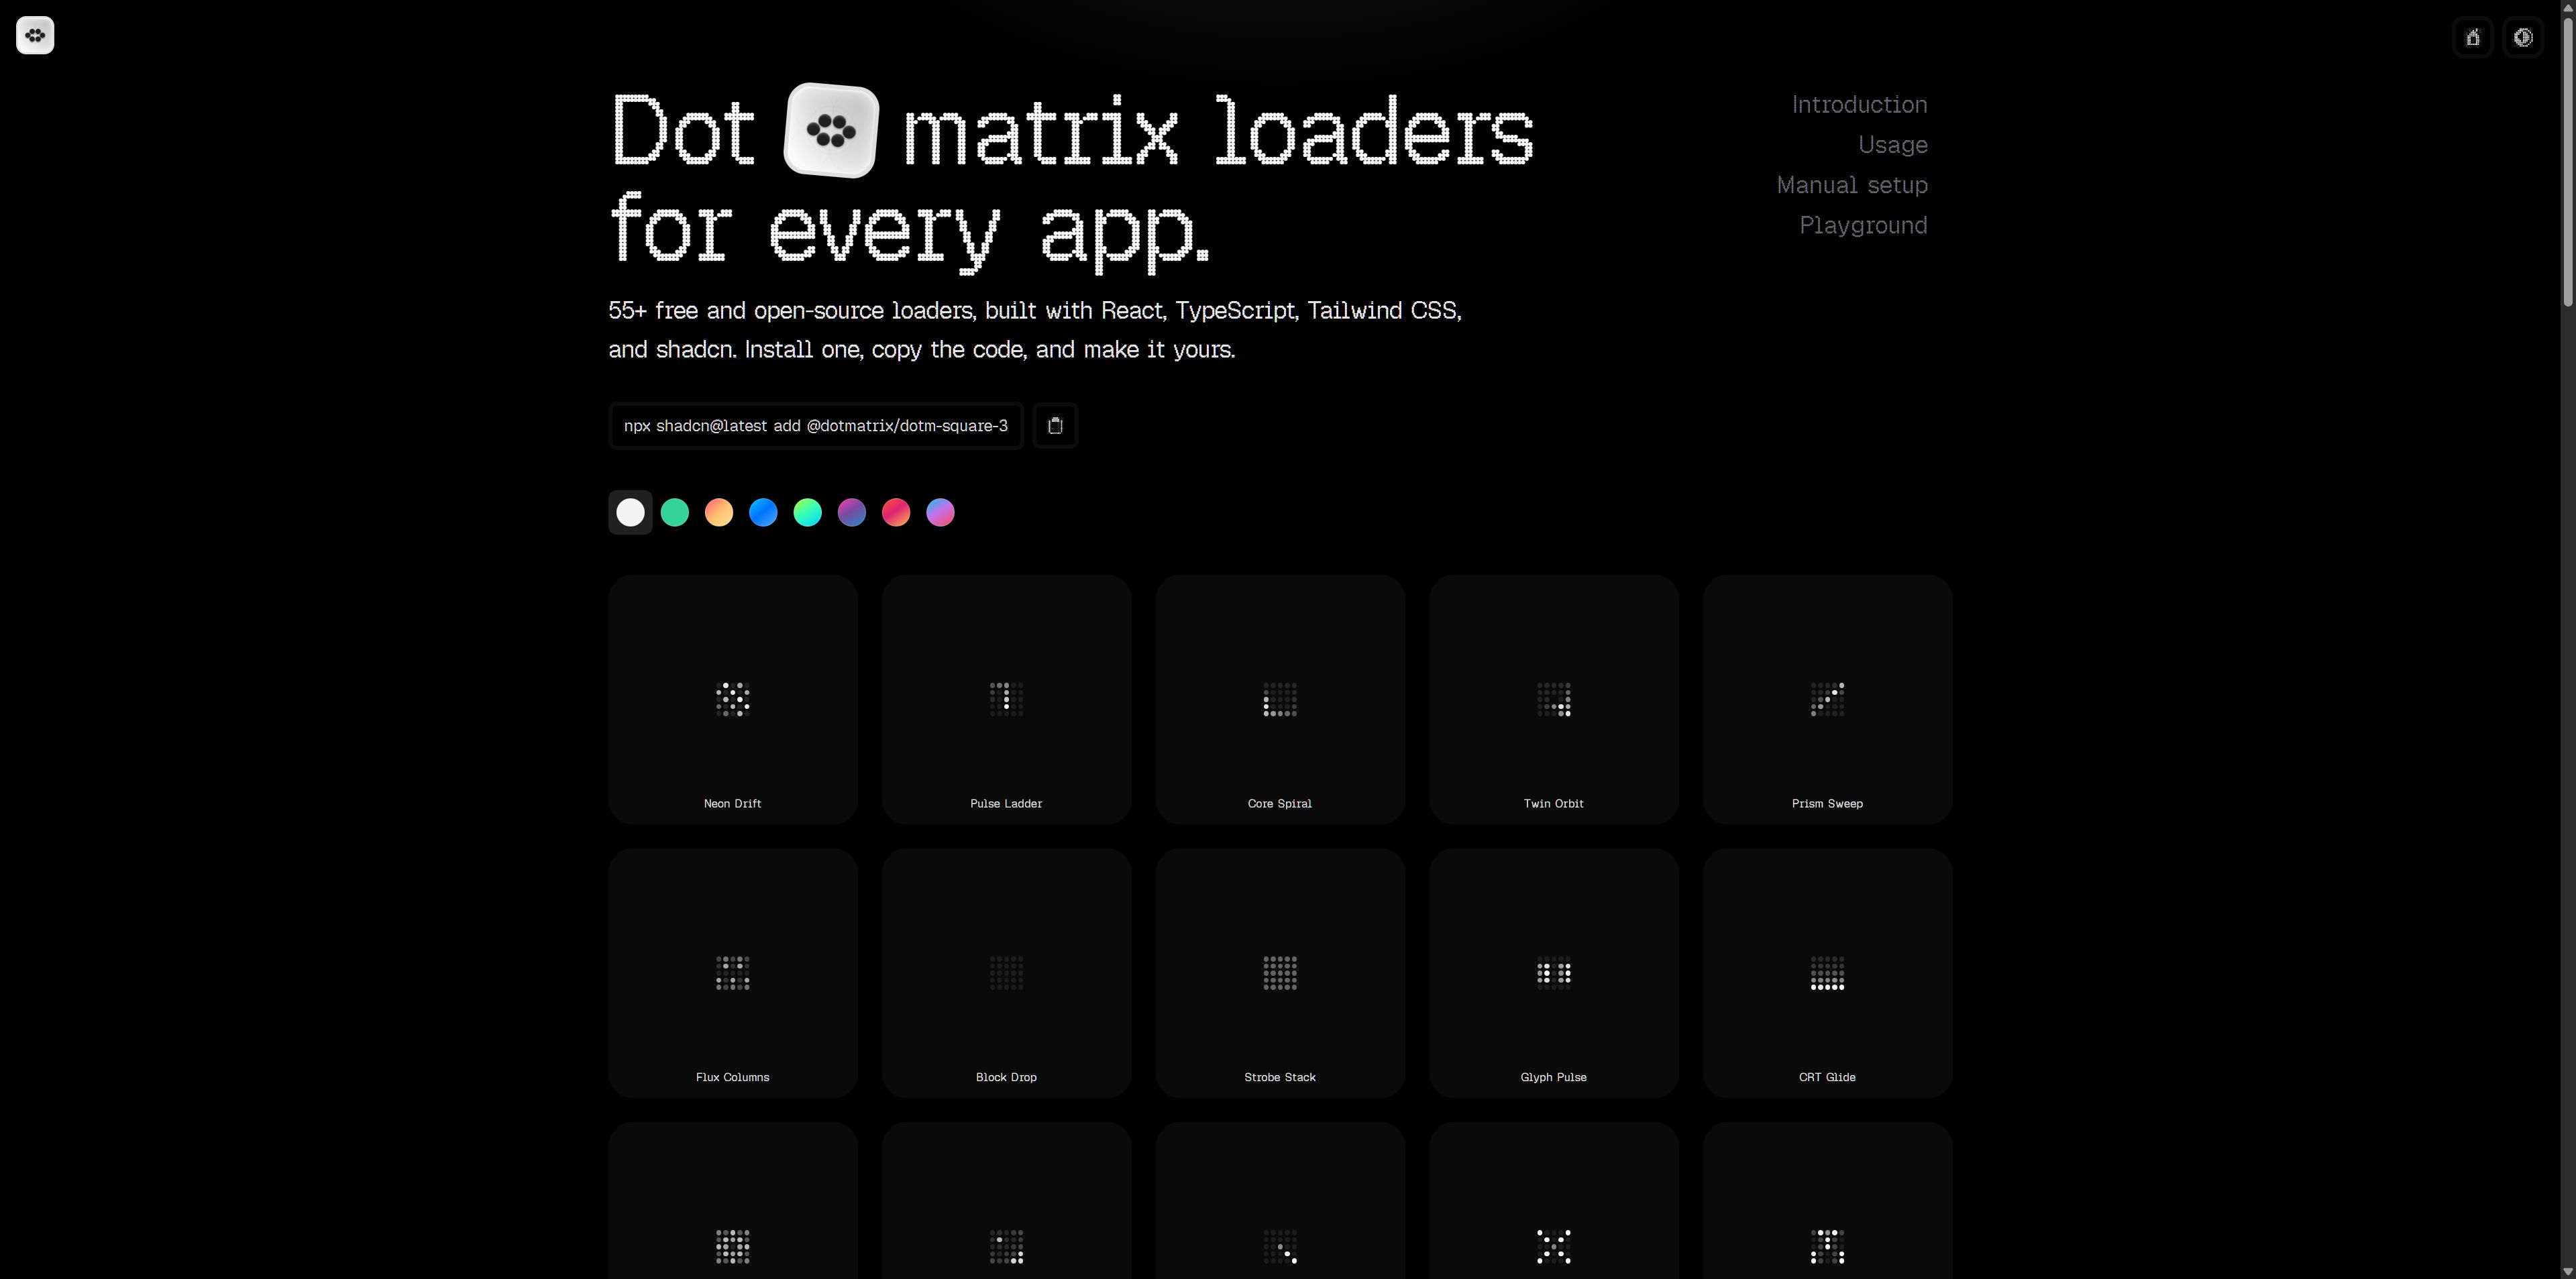Open the Block Drop loader card

pyautogui.click(x=1006, y=973)
